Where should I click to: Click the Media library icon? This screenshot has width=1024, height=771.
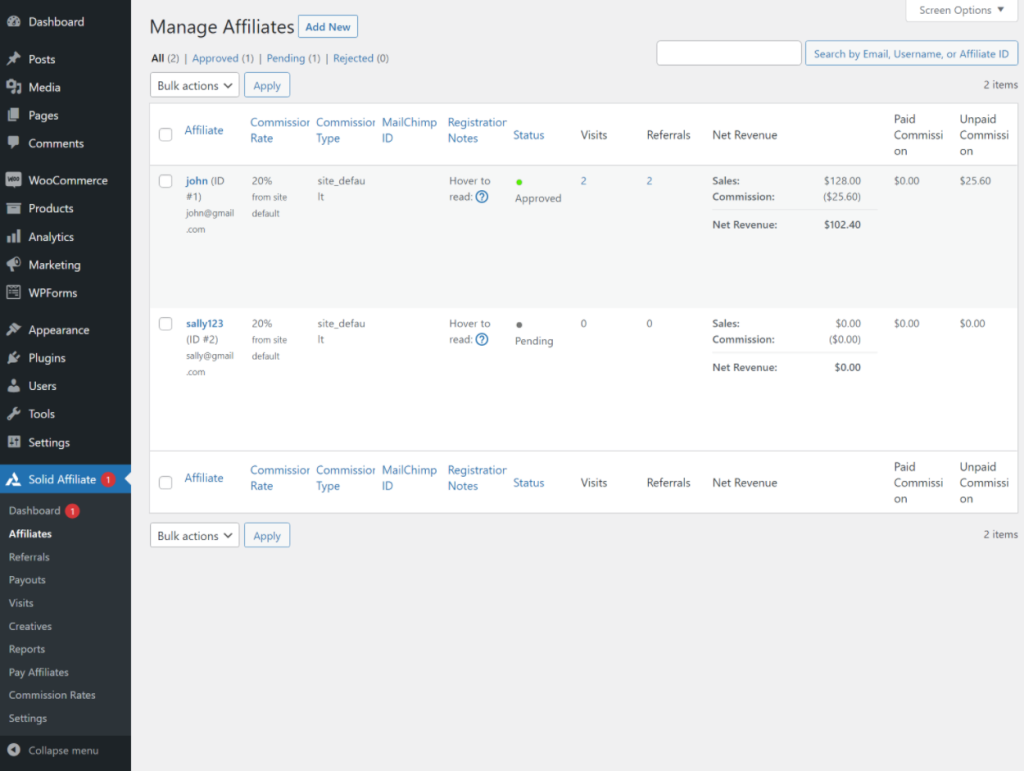tap(14, 87)
